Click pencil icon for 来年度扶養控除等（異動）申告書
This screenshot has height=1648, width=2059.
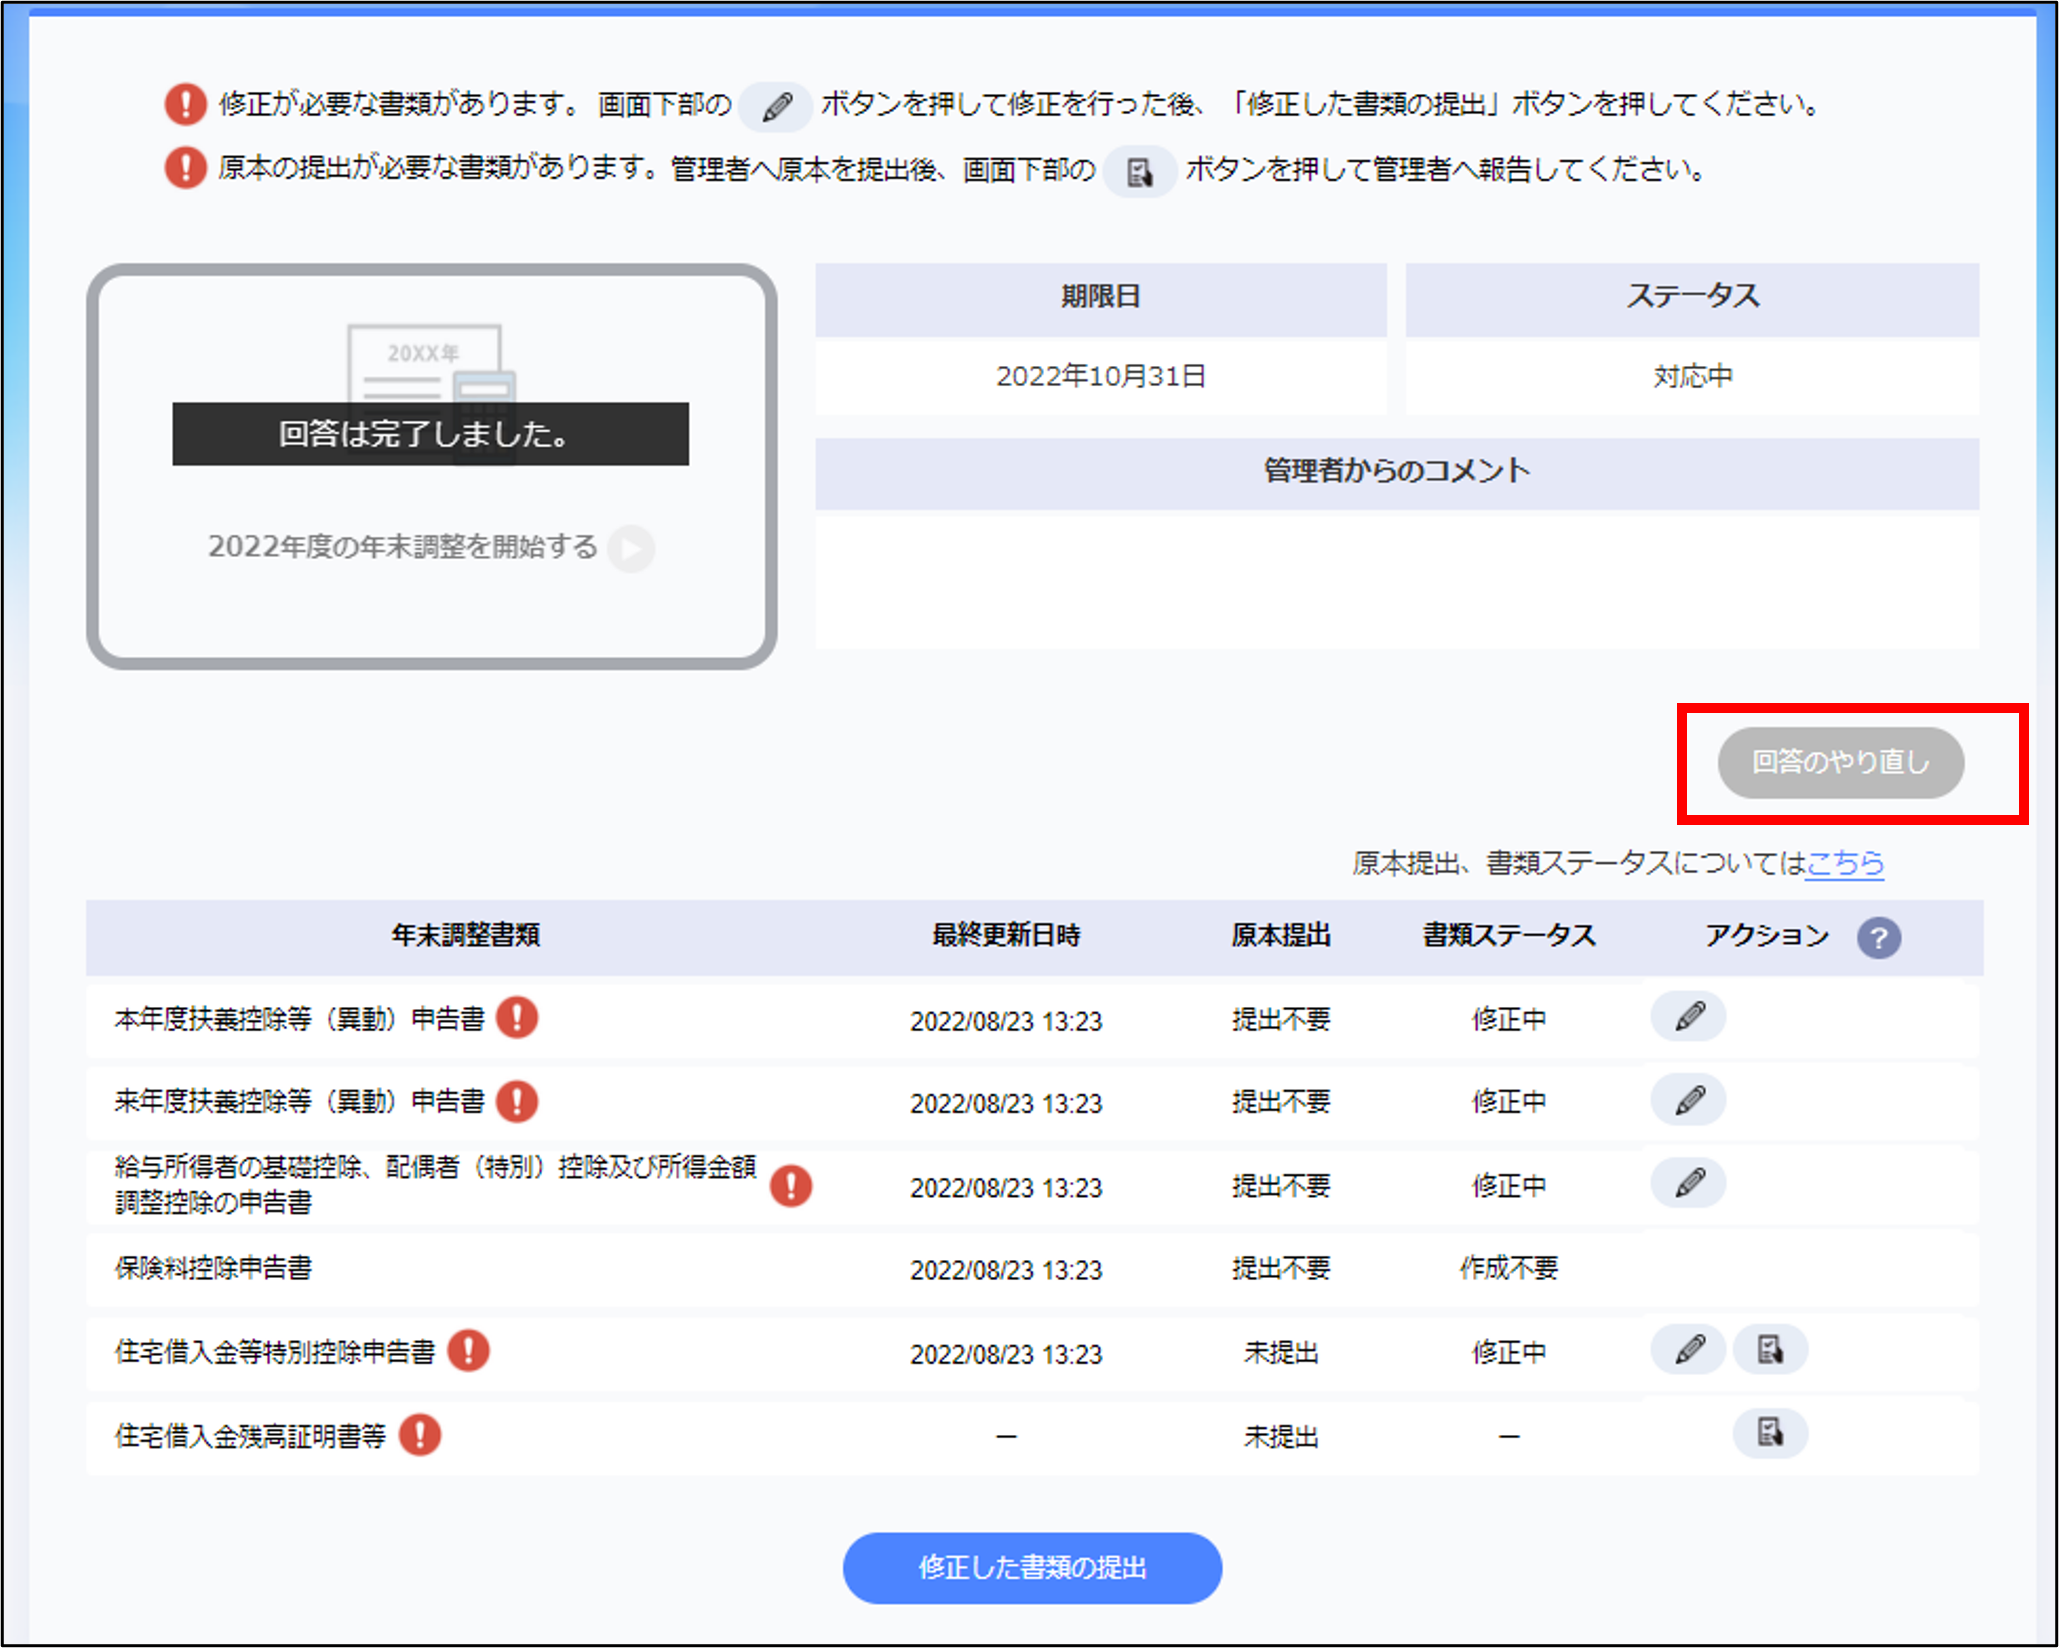[x=1688, y=1100]
